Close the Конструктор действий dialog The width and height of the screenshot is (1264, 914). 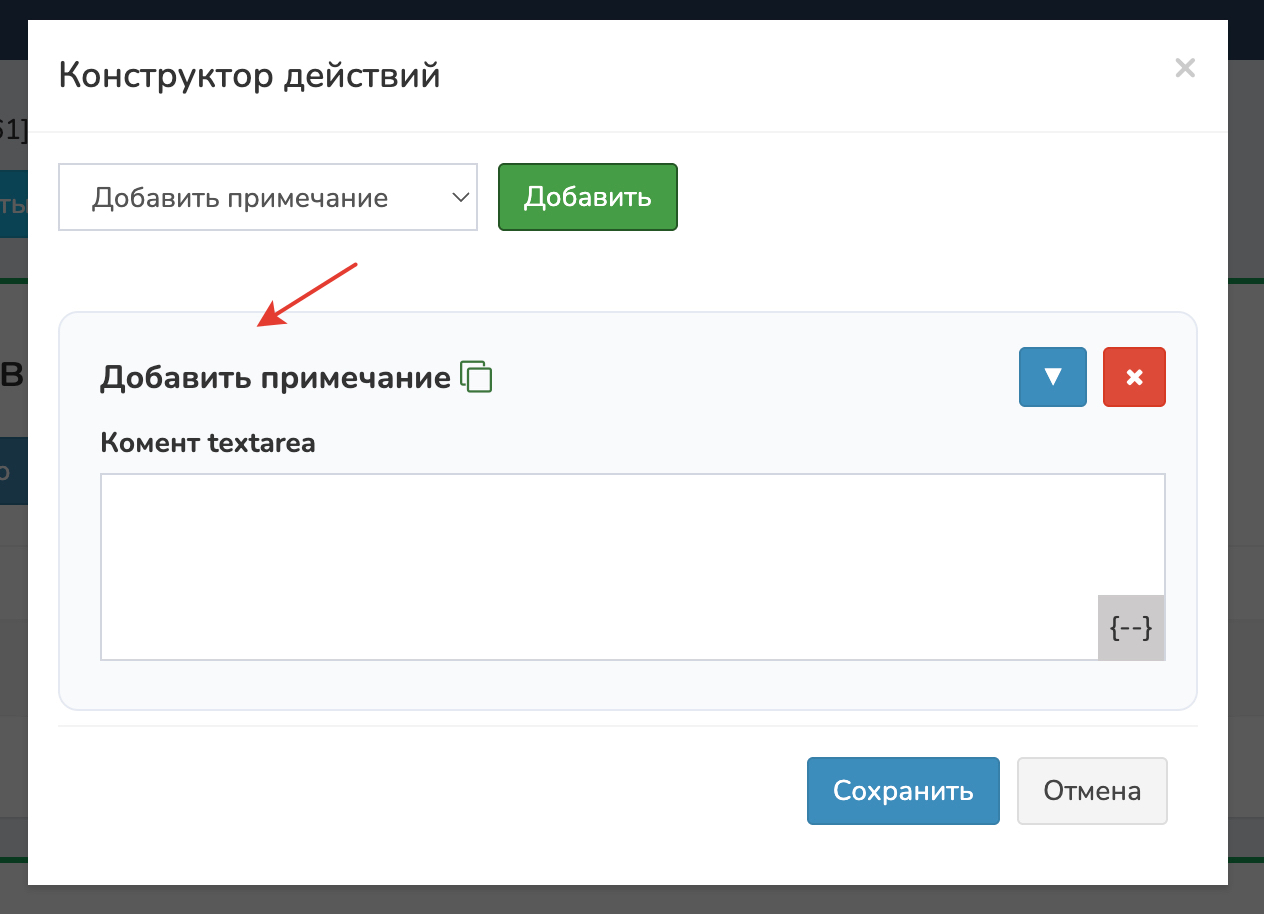[1184, 68]
